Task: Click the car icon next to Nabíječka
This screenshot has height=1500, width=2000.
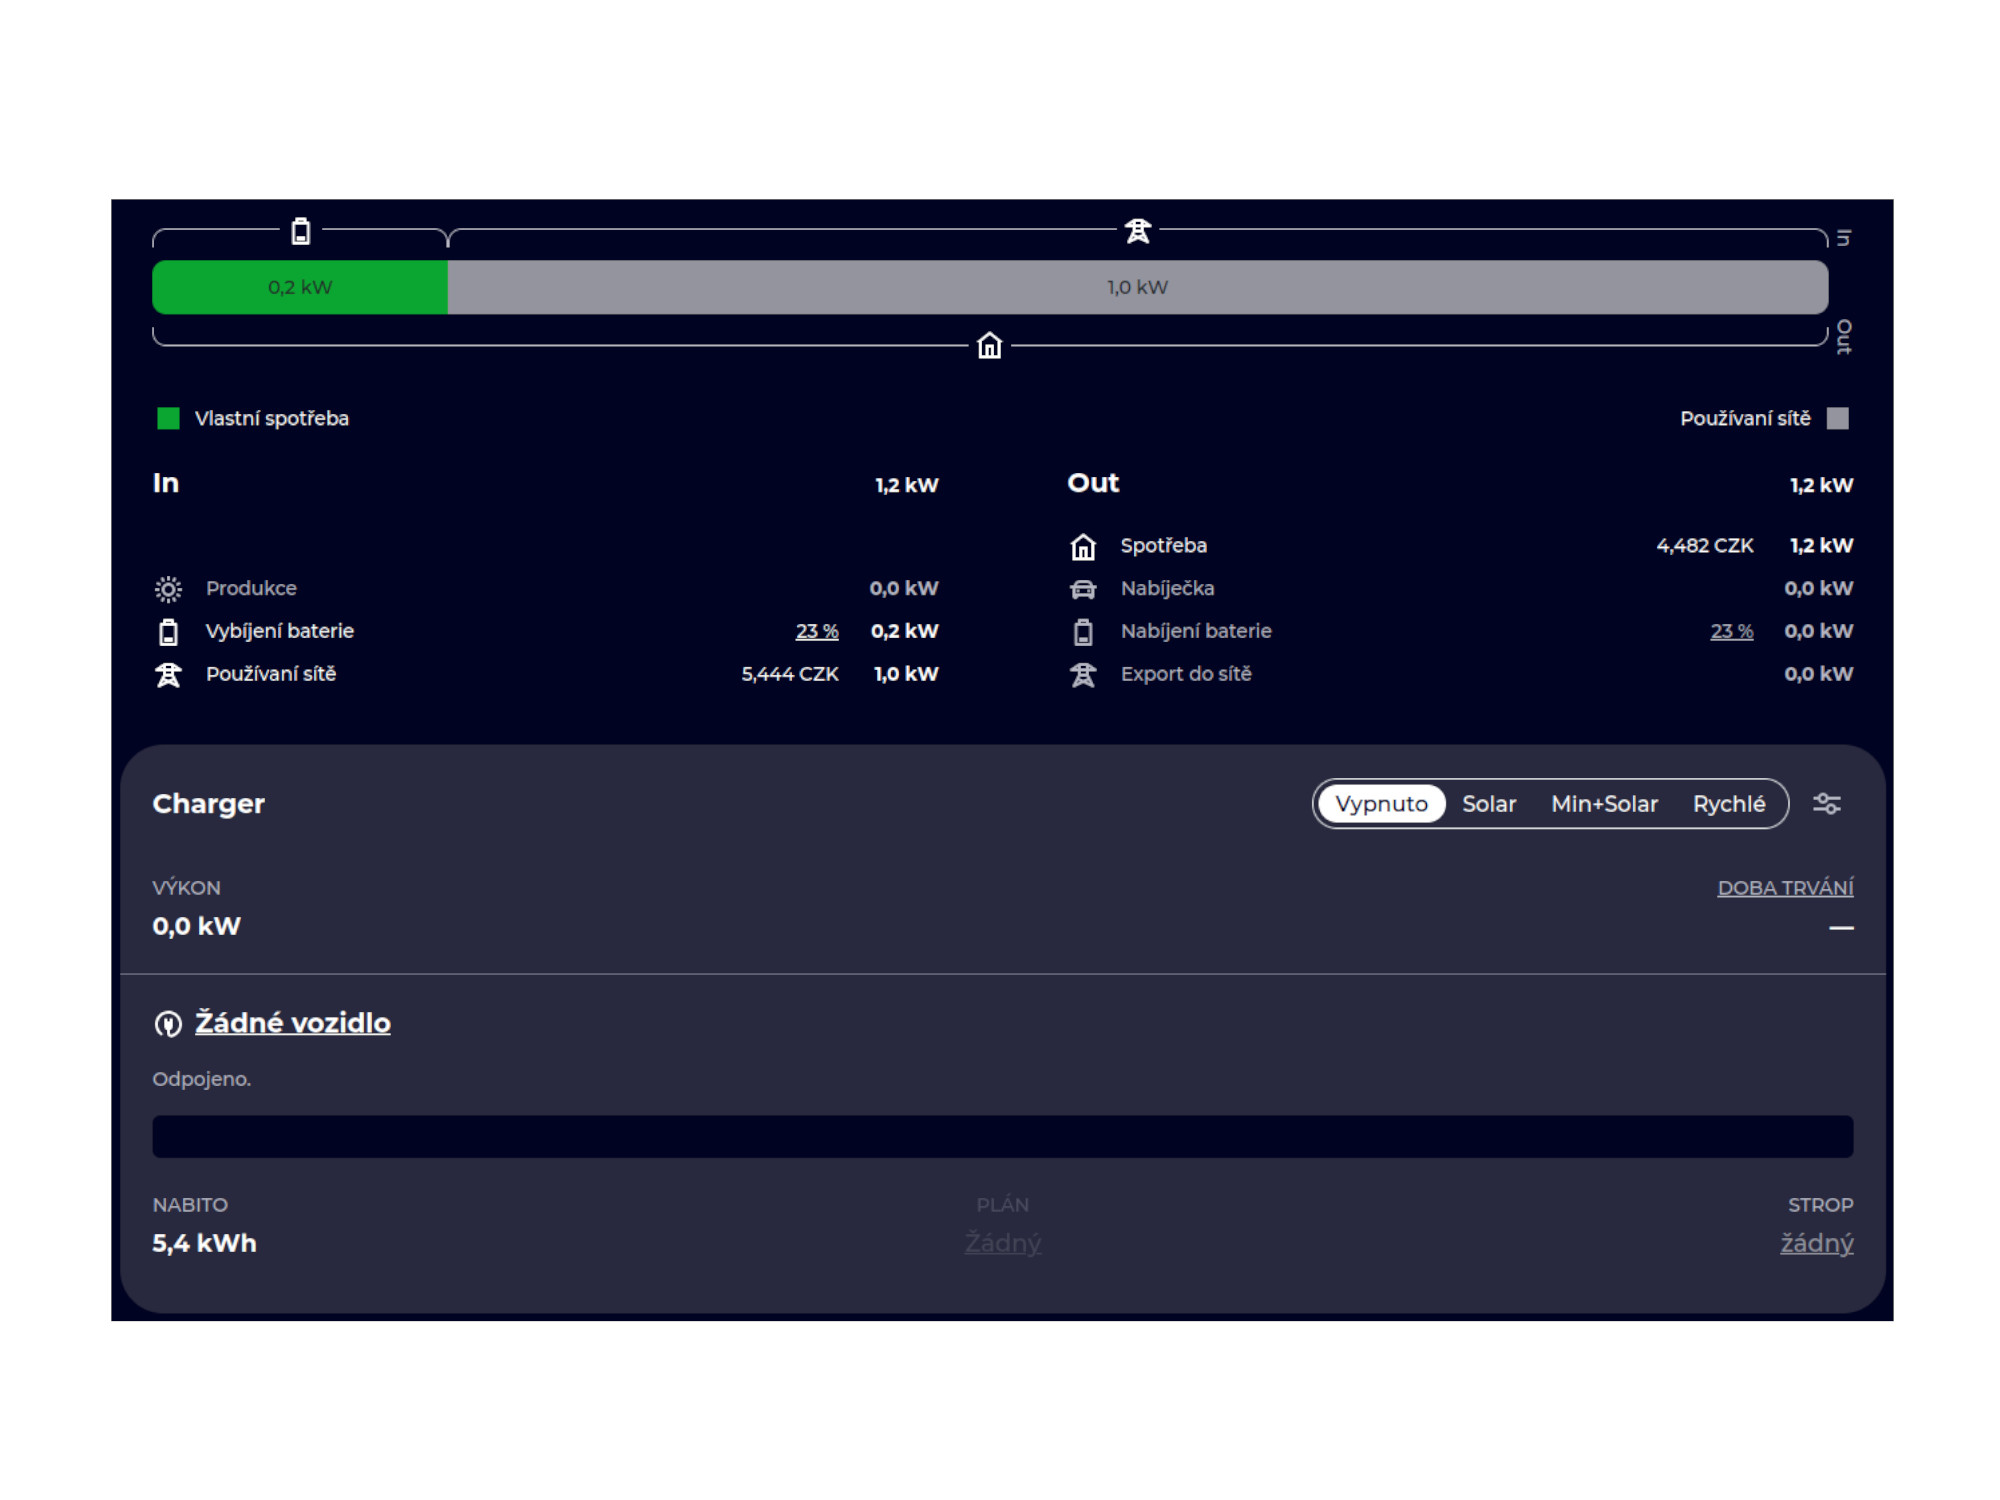Action: point(1083,589)
